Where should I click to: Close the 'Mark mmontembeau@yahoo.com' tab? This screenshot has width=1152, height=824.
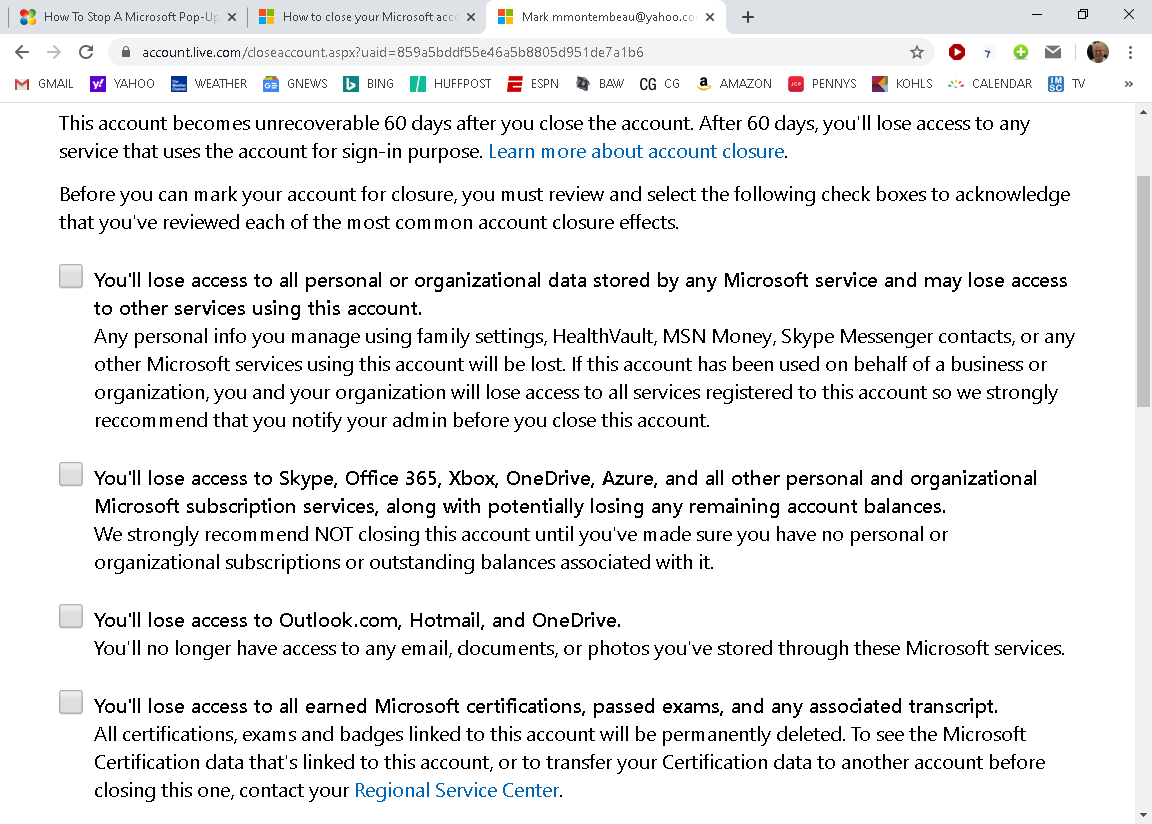tap(710, 17)
